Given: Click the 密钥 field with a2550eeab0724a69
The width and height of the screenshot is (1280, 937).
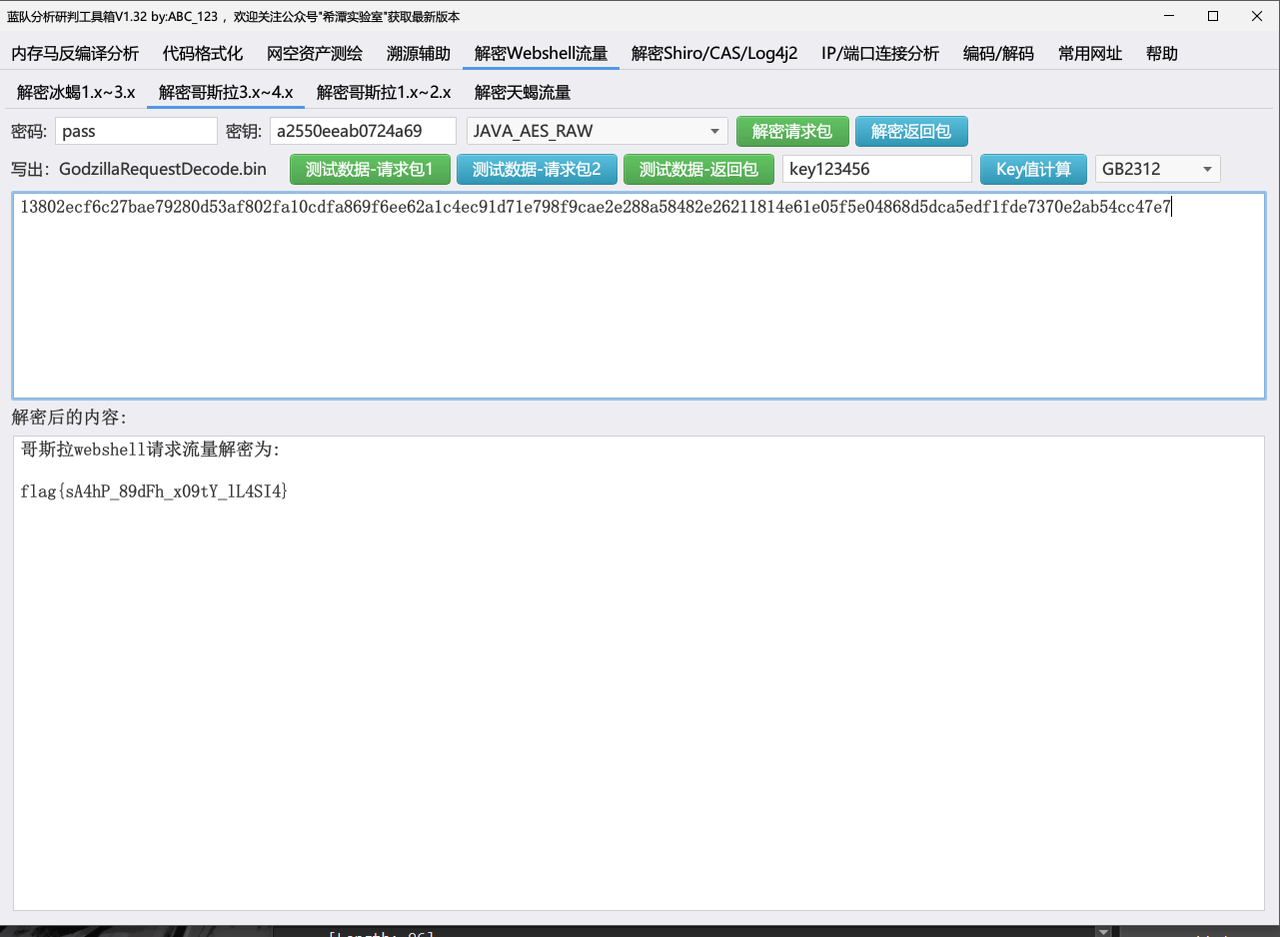Looking at the screenshot, I should click(x=363, y=131).
